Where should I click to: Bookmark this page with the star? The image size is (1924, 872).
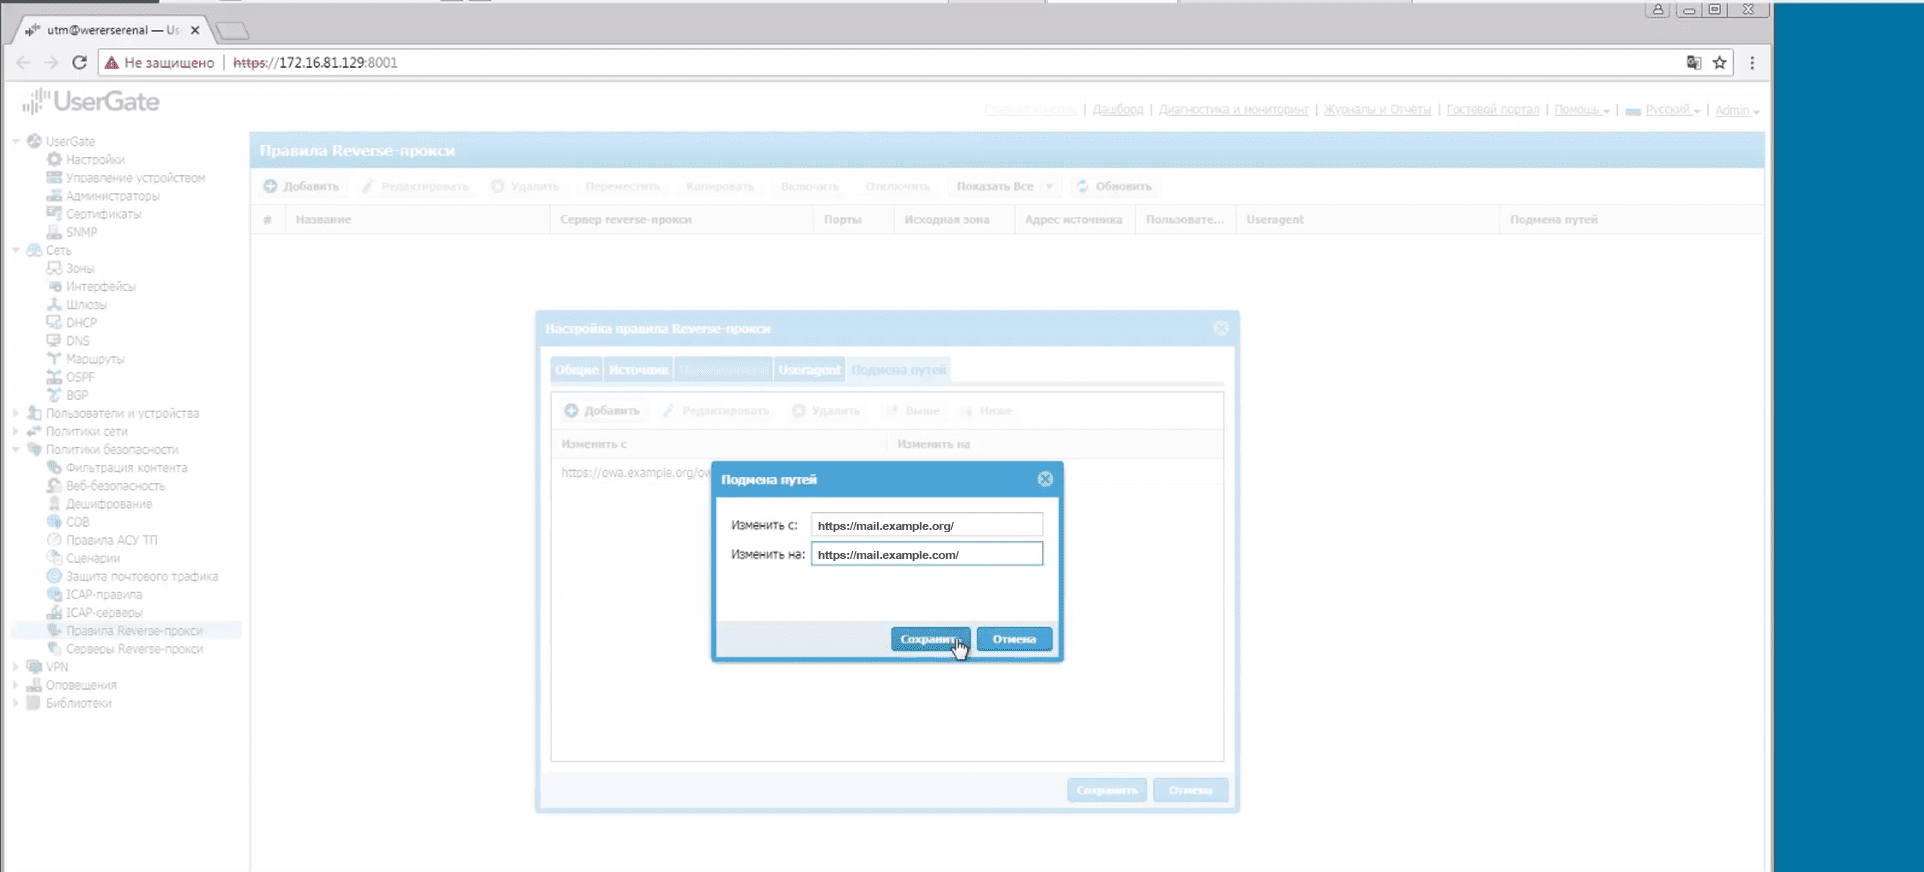click(1720, 62)
